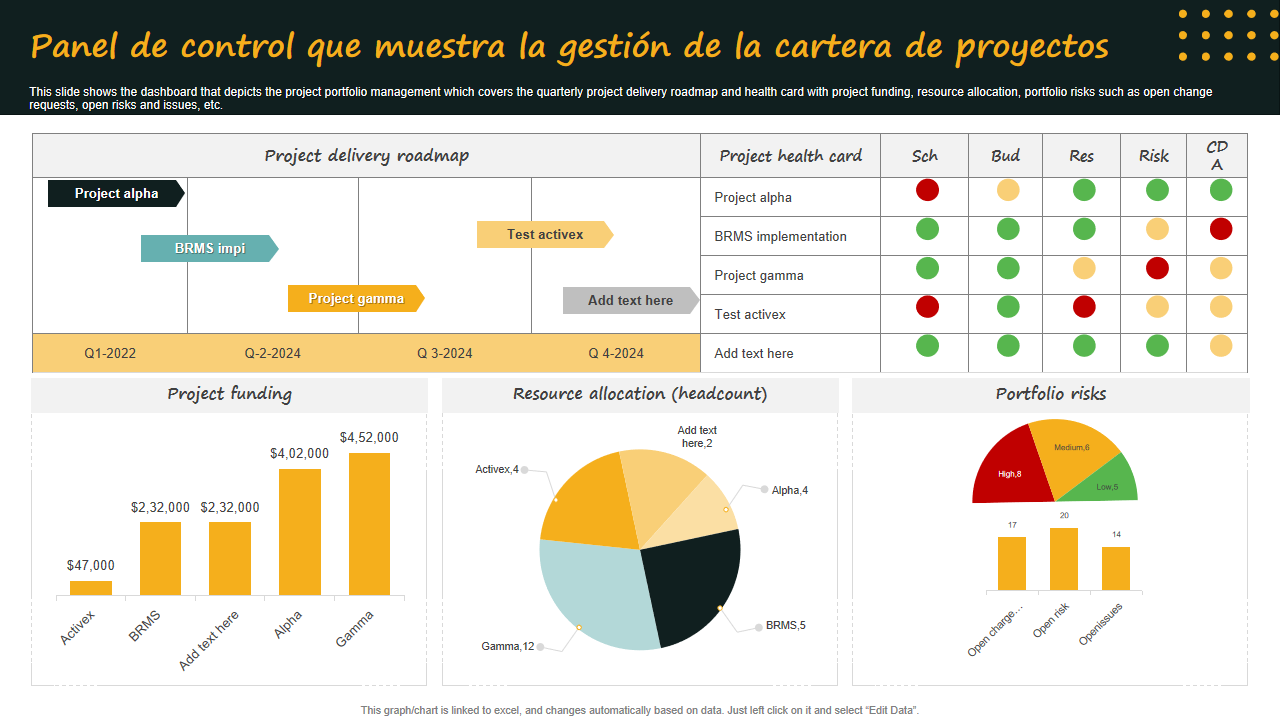Click the Risk column header
1280x720 pixels.
tap(1154, 155)
